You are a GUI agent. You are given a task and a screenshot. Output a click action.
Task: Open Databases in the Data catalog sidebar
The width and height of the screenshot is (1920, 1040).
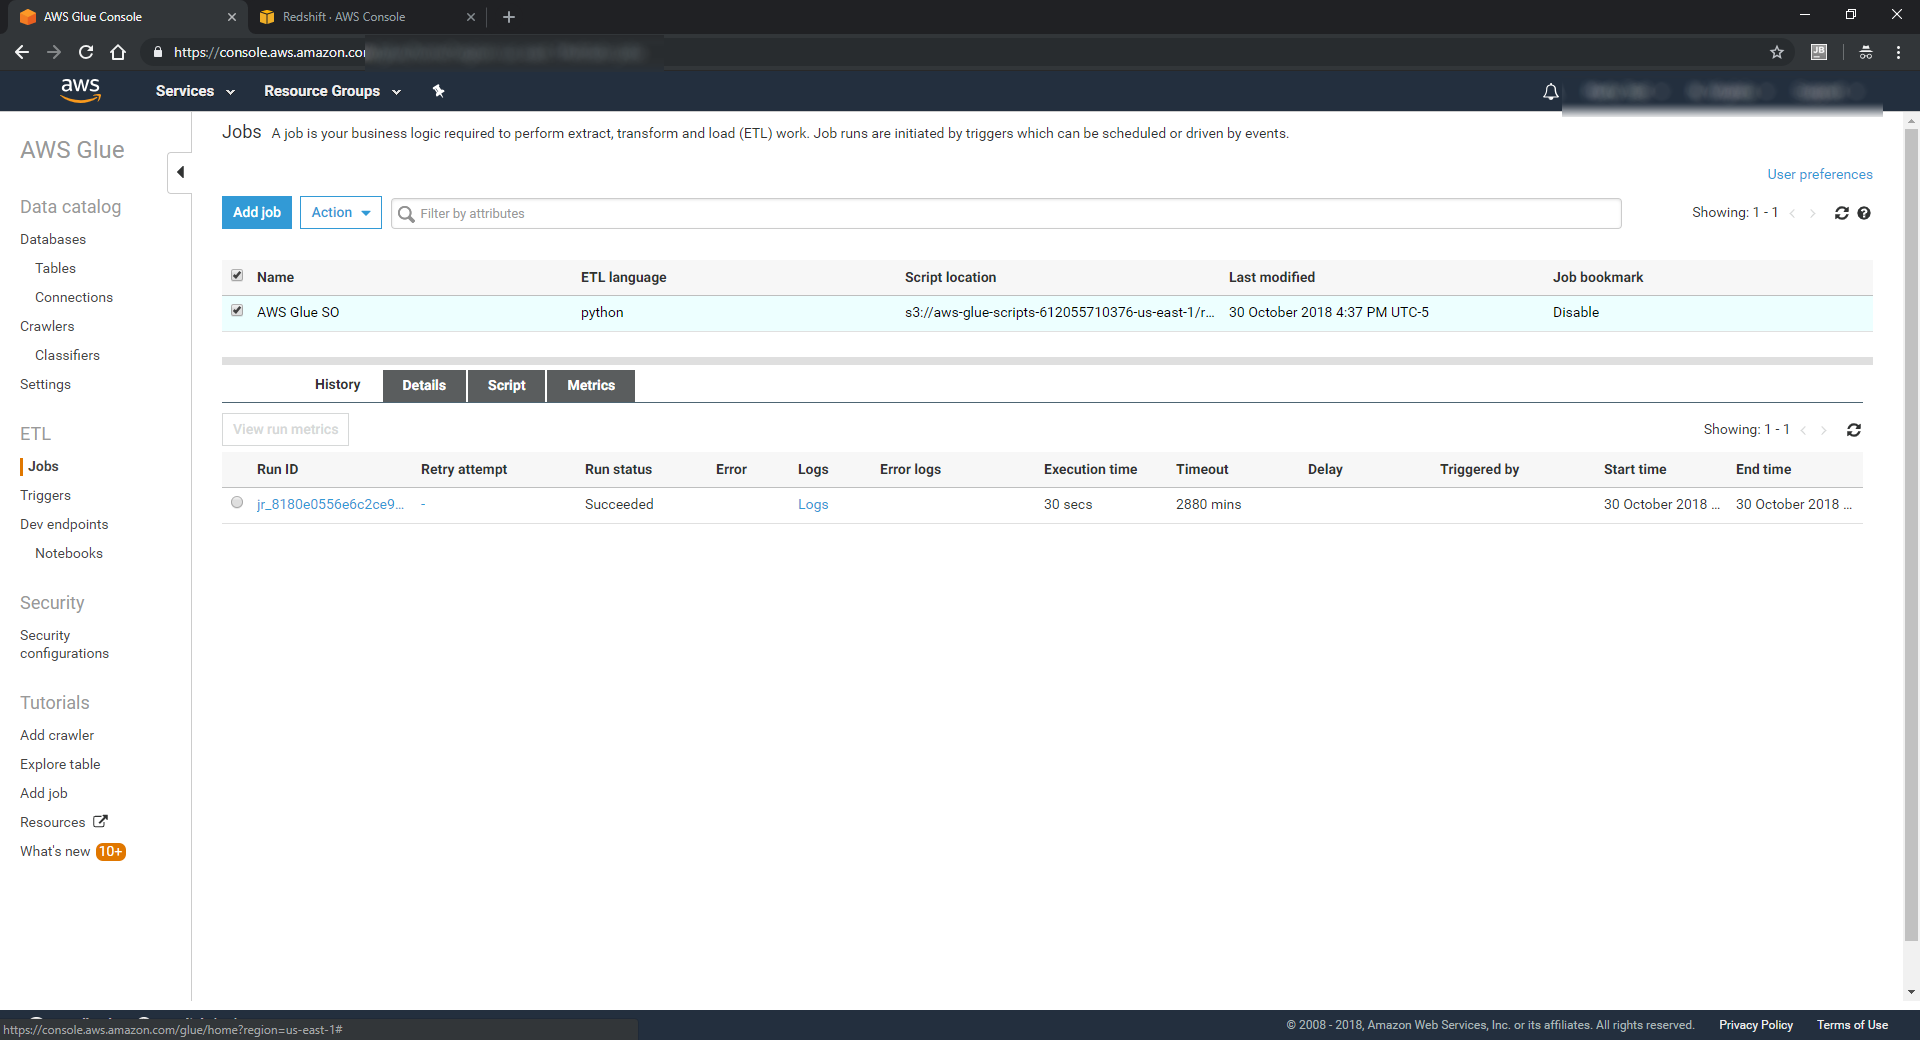pyautogui.click(x=53, y=240)
